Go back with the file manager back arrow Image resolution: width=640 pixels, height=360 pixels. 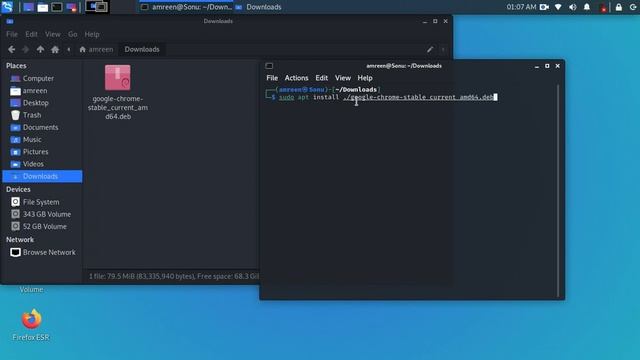(x=11, y=49)
